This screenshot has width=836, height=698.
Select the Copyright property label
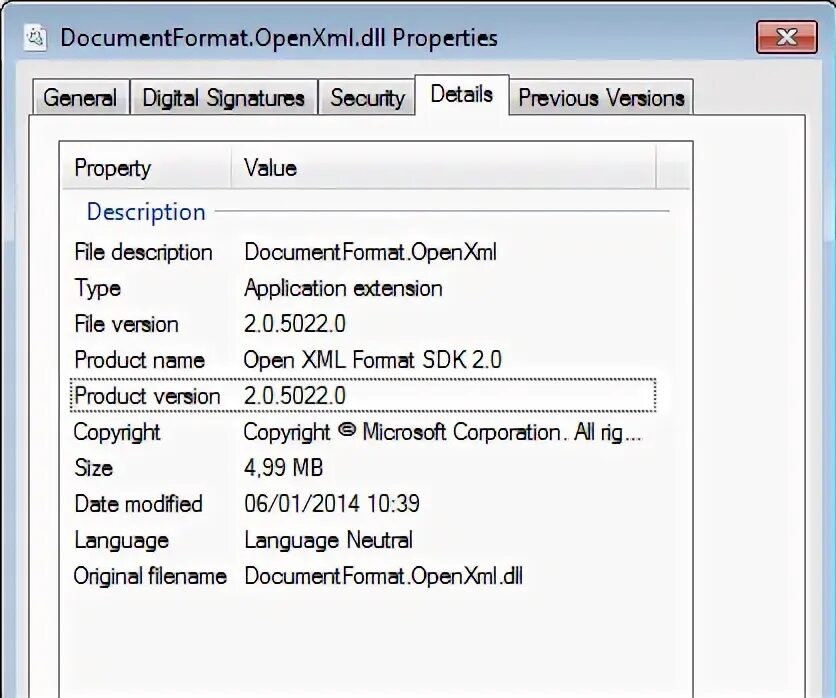(x=117, y=432)
